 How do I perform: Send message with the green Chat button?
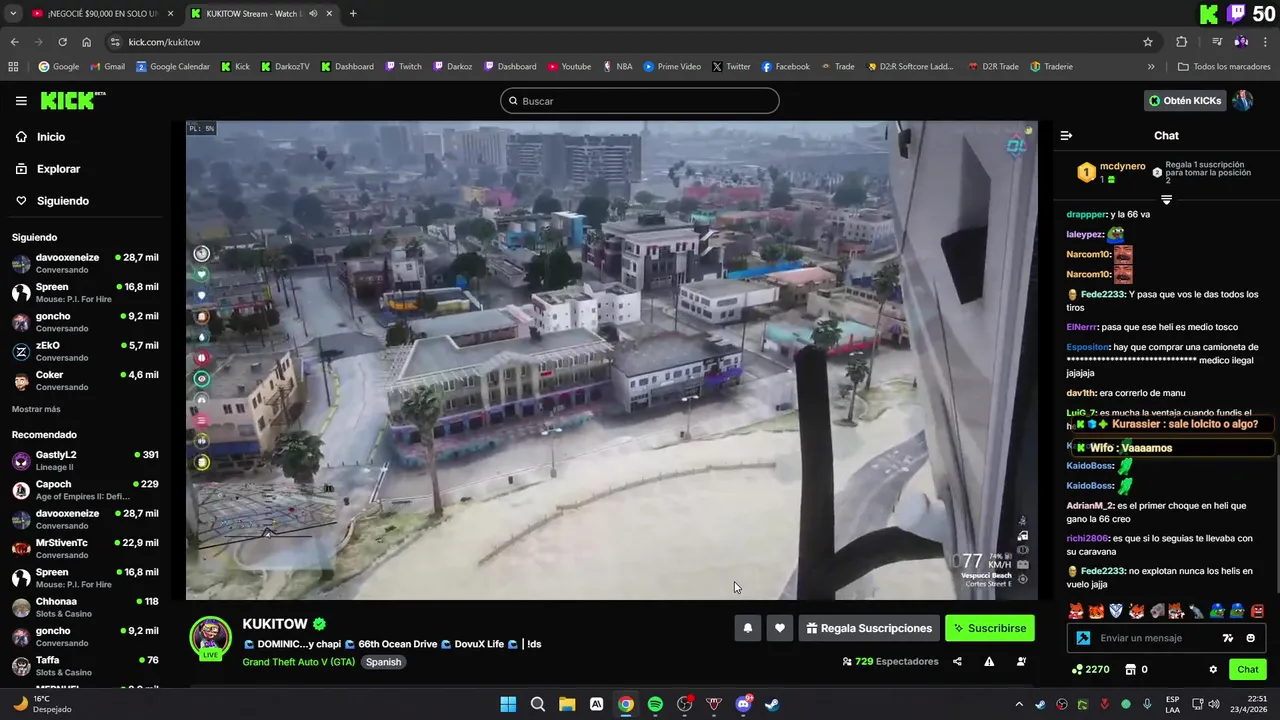click(x=1248, y=669)
